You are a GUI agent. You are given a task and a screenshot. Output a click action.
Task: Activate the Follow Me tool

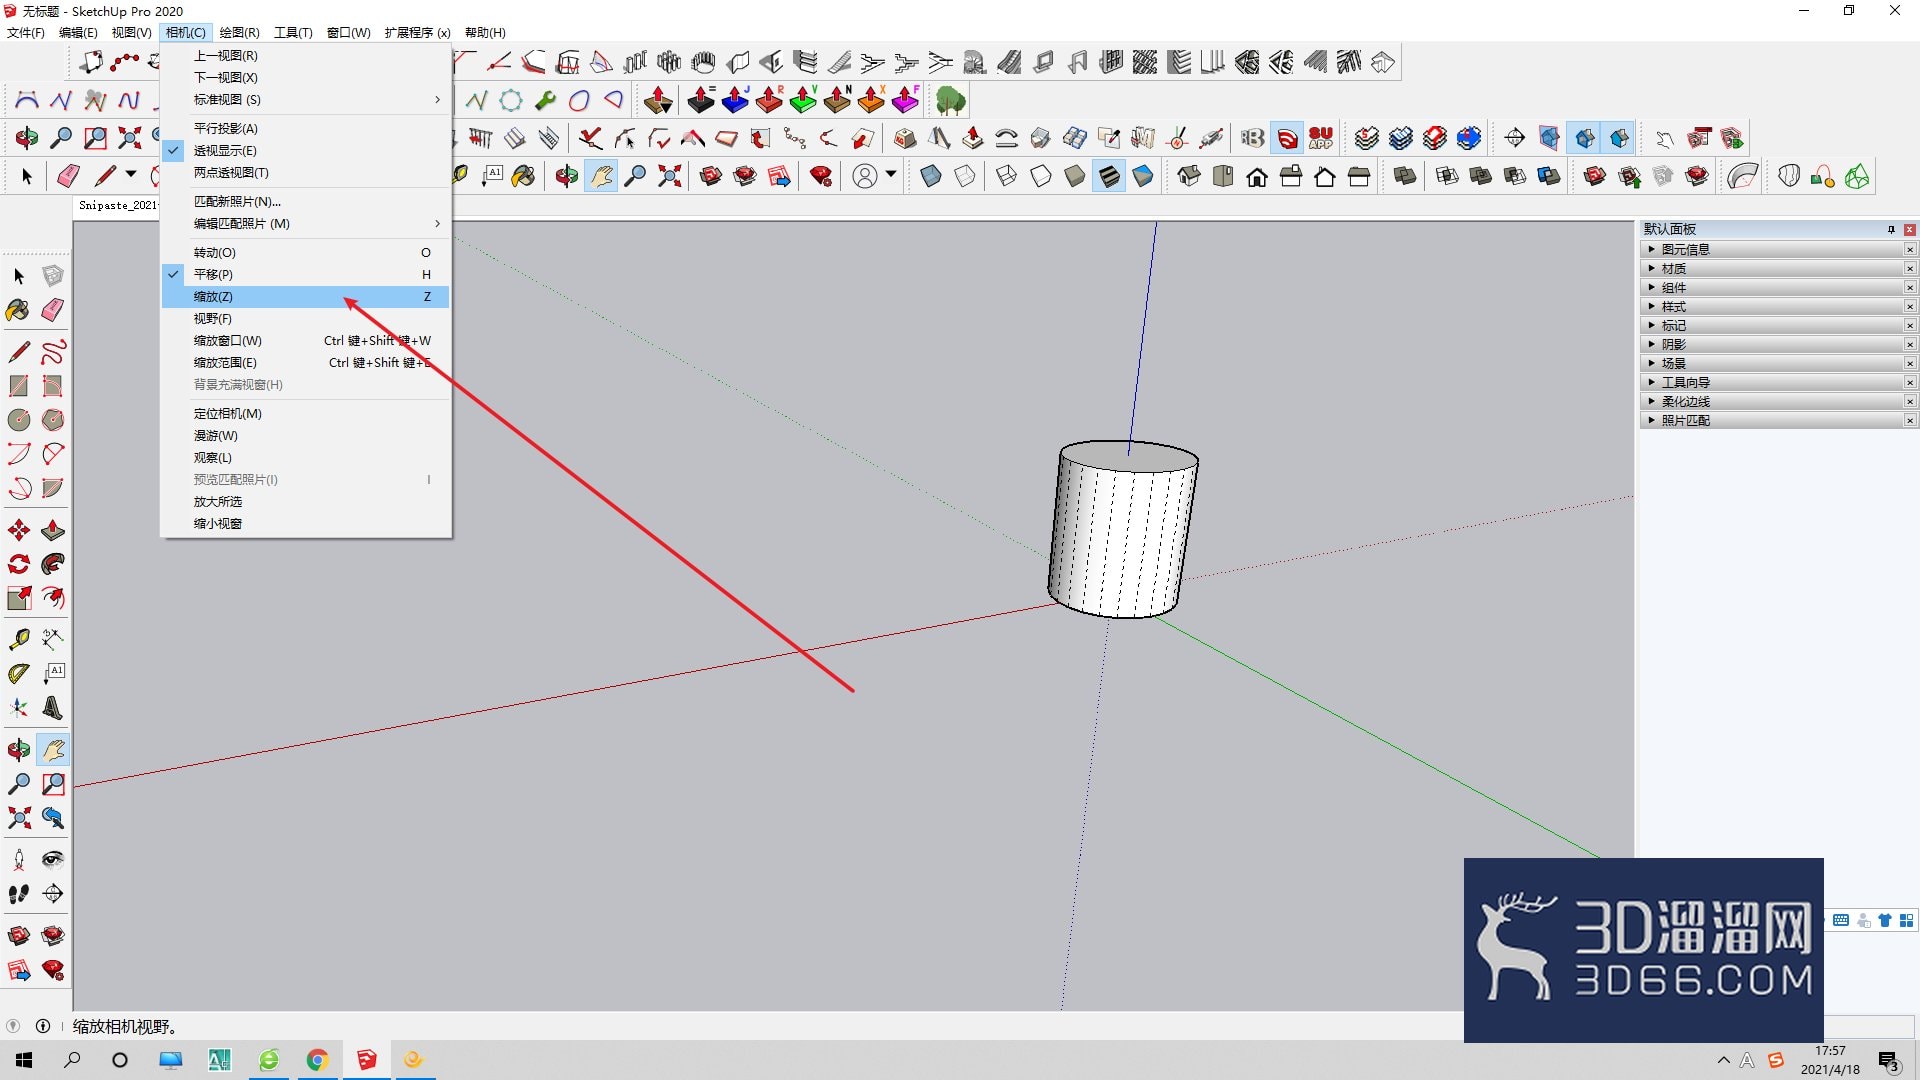pos(53,564)
